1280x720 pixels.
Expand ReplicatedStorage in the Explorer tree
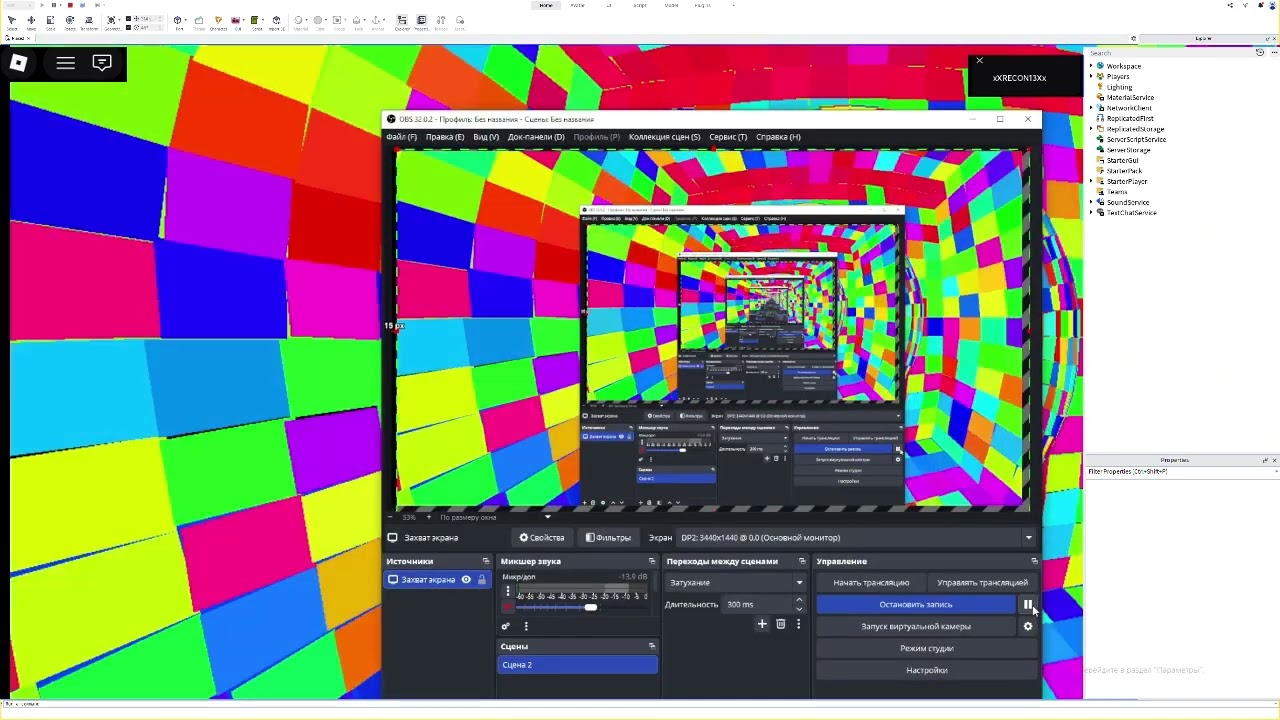pos(1091,129)
